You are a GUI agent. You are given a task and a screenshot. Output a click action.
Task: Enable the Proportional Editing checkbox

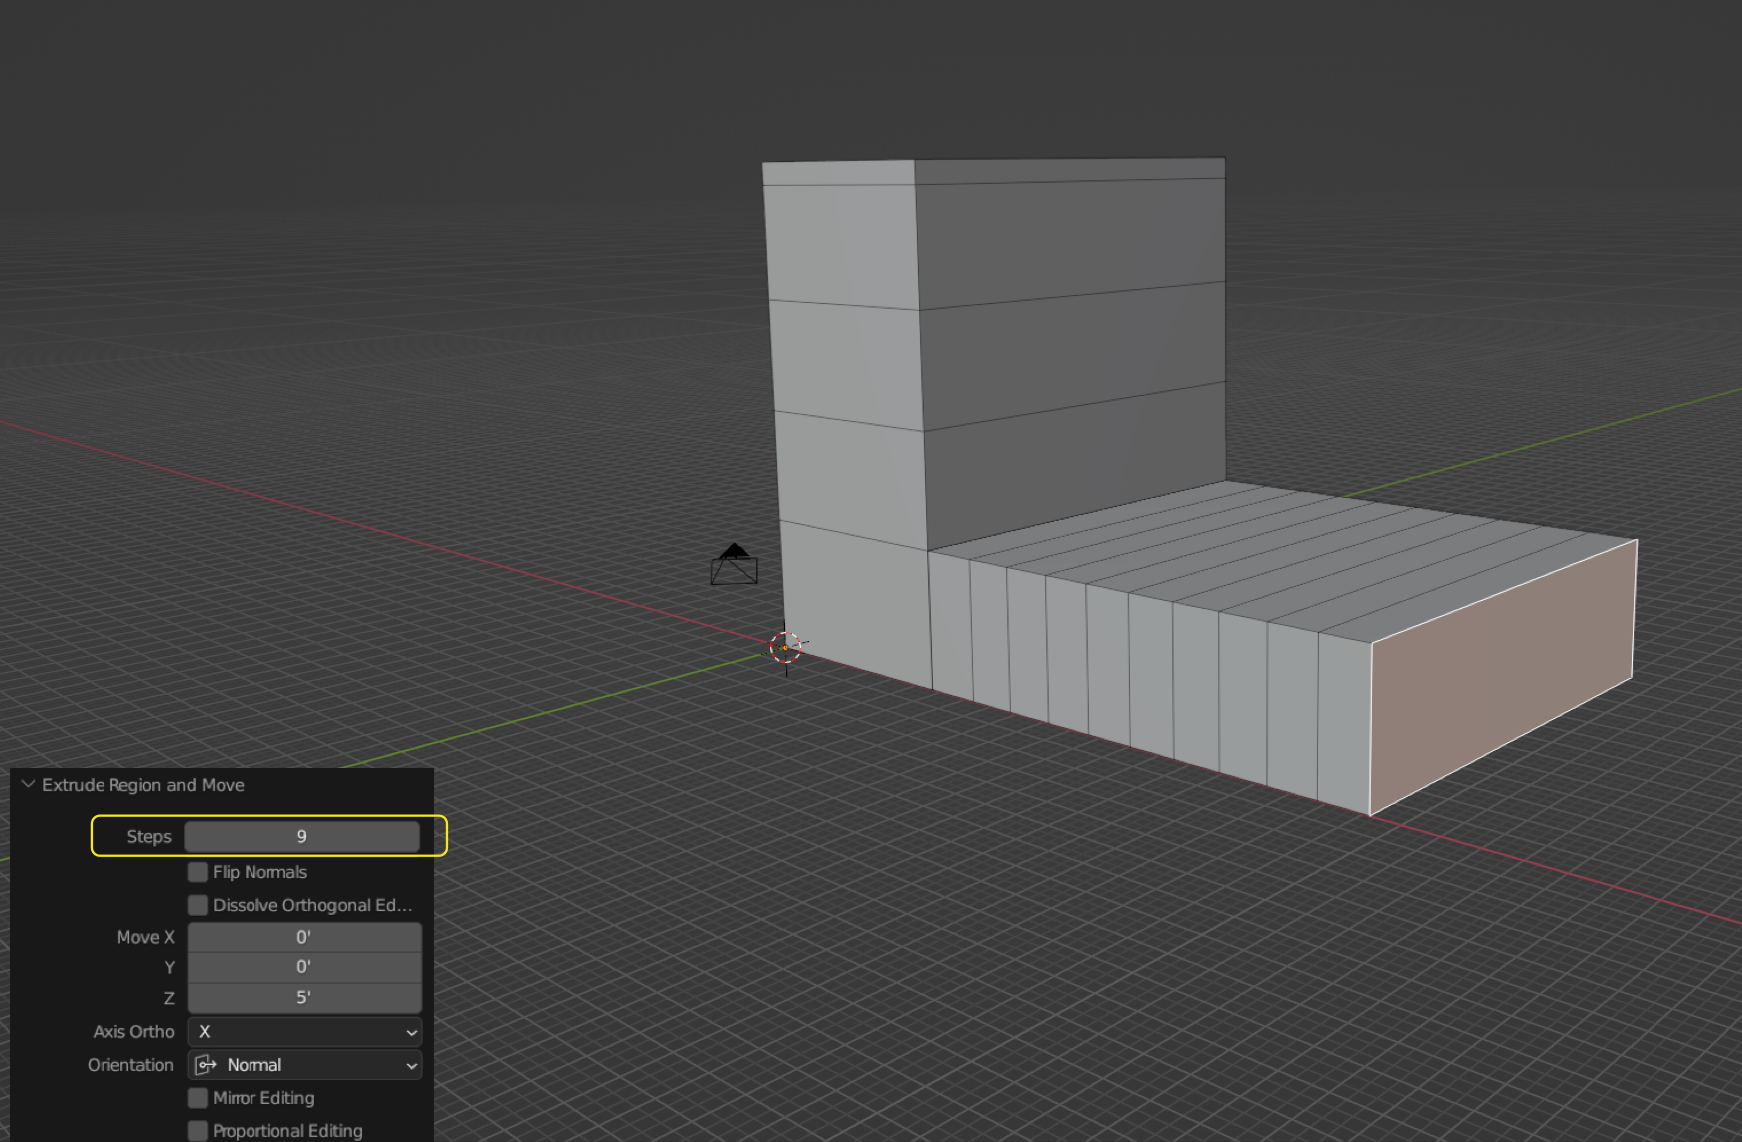tap(198, 1131)
